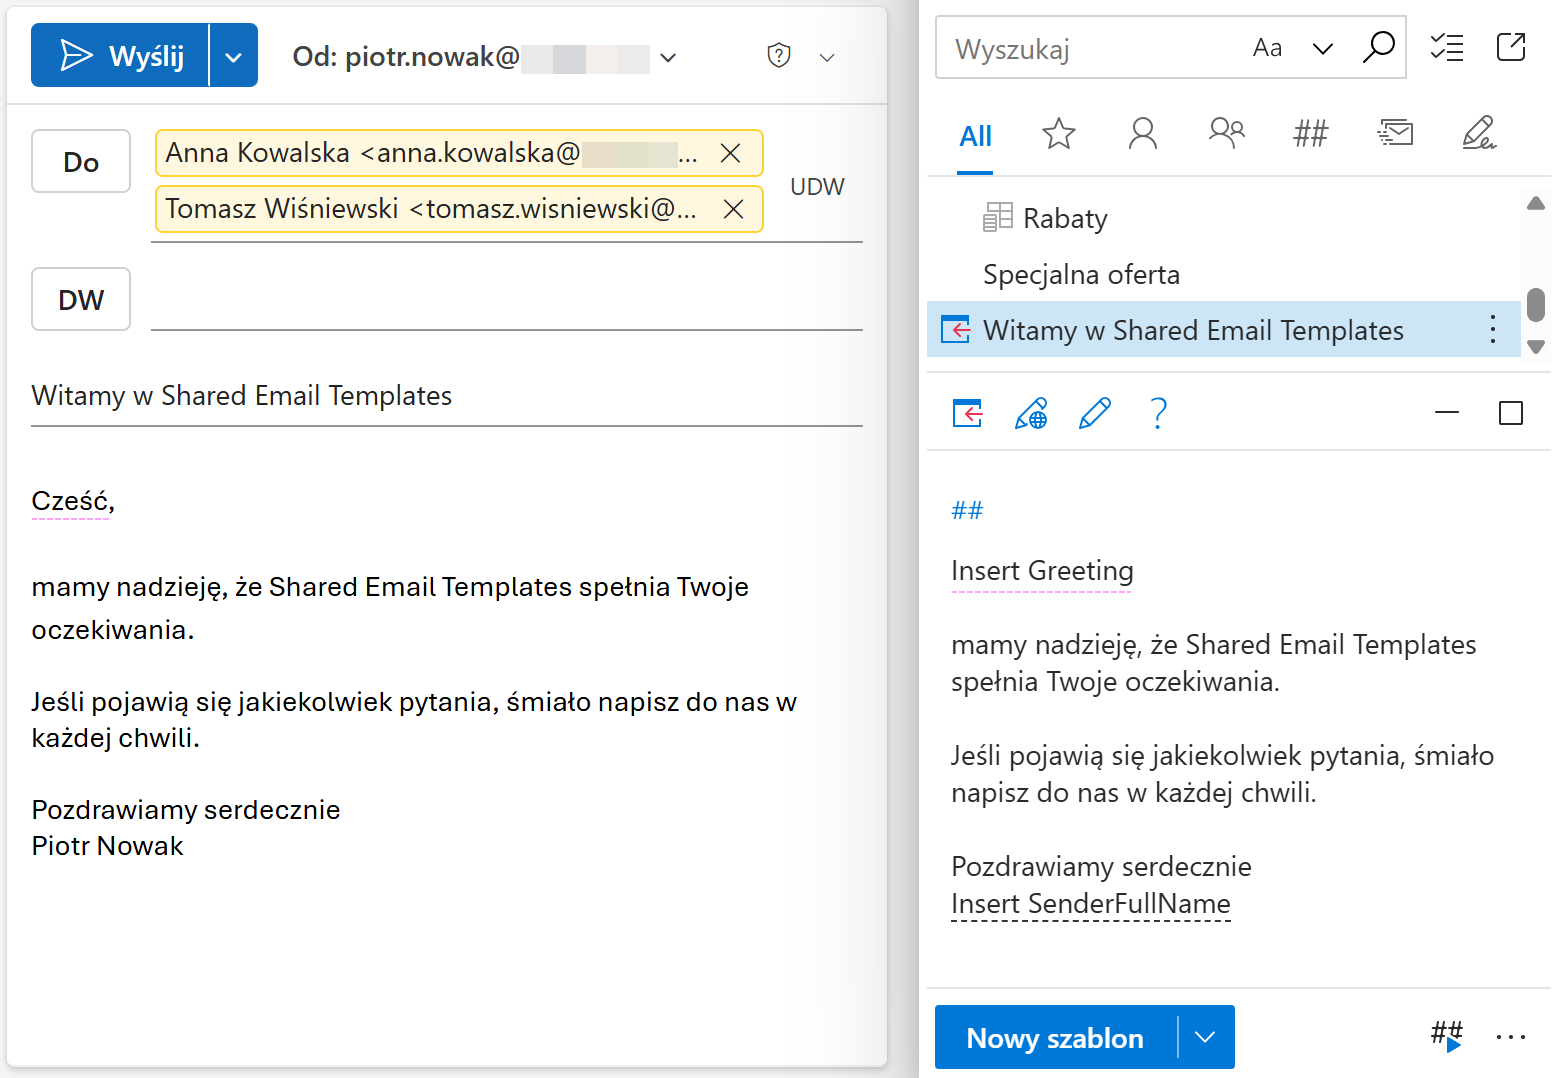Image resolution: width=1556 pixels, height=1078 pixels.
Task: Insert template using the blue paste icon
Action: click(x=966, y=412)
